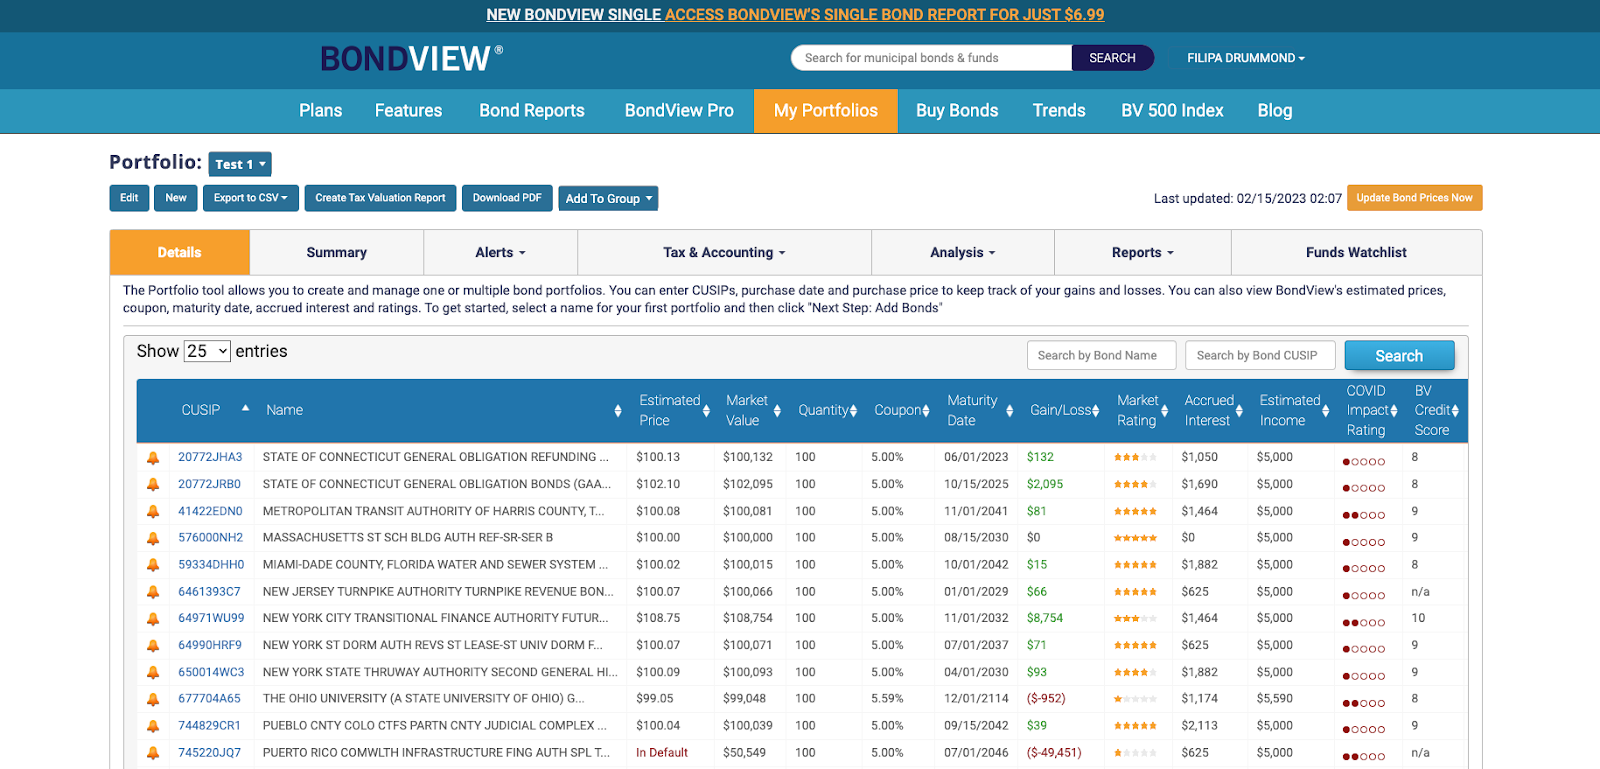The height and width of the screenshot is (769, 1600).
Task: Sort table by Name column arrows
Action: tap(618, 411)
